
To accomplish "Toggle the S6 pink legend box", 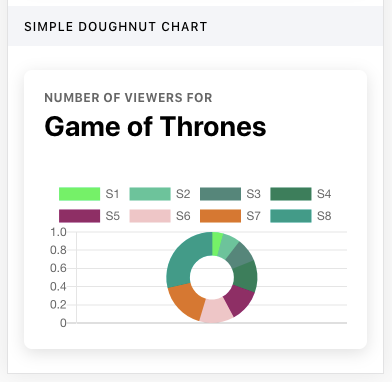I will click(x=150, y=216).
